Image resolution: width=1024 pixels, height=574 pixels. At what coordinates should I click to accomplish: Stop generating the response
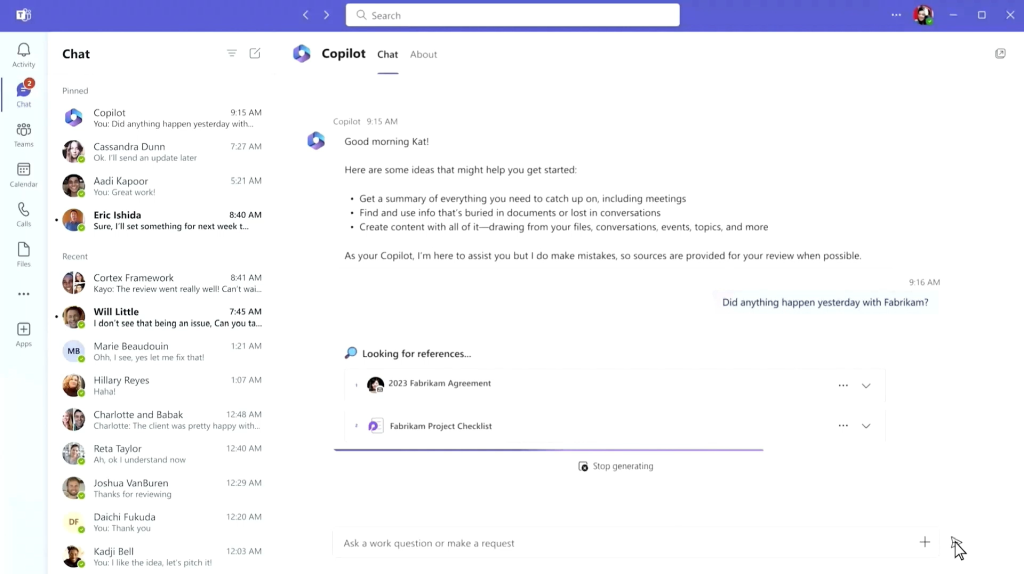(616, 466)
